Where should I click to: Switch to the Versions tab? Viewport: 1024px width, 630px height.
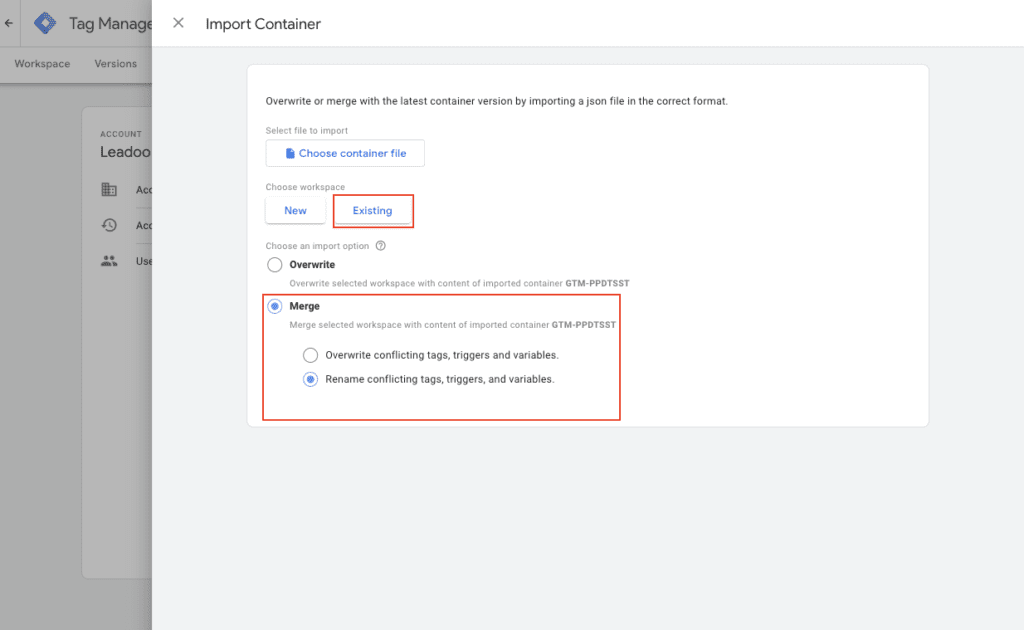click(x=114, y=63)
